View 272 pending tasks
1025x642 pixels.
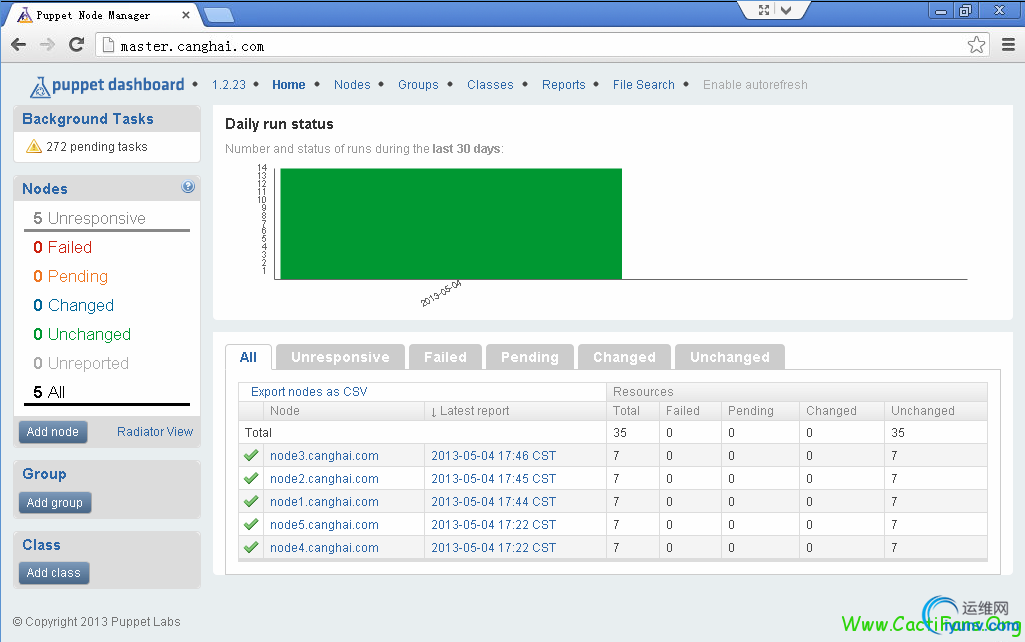click(97, 146)
